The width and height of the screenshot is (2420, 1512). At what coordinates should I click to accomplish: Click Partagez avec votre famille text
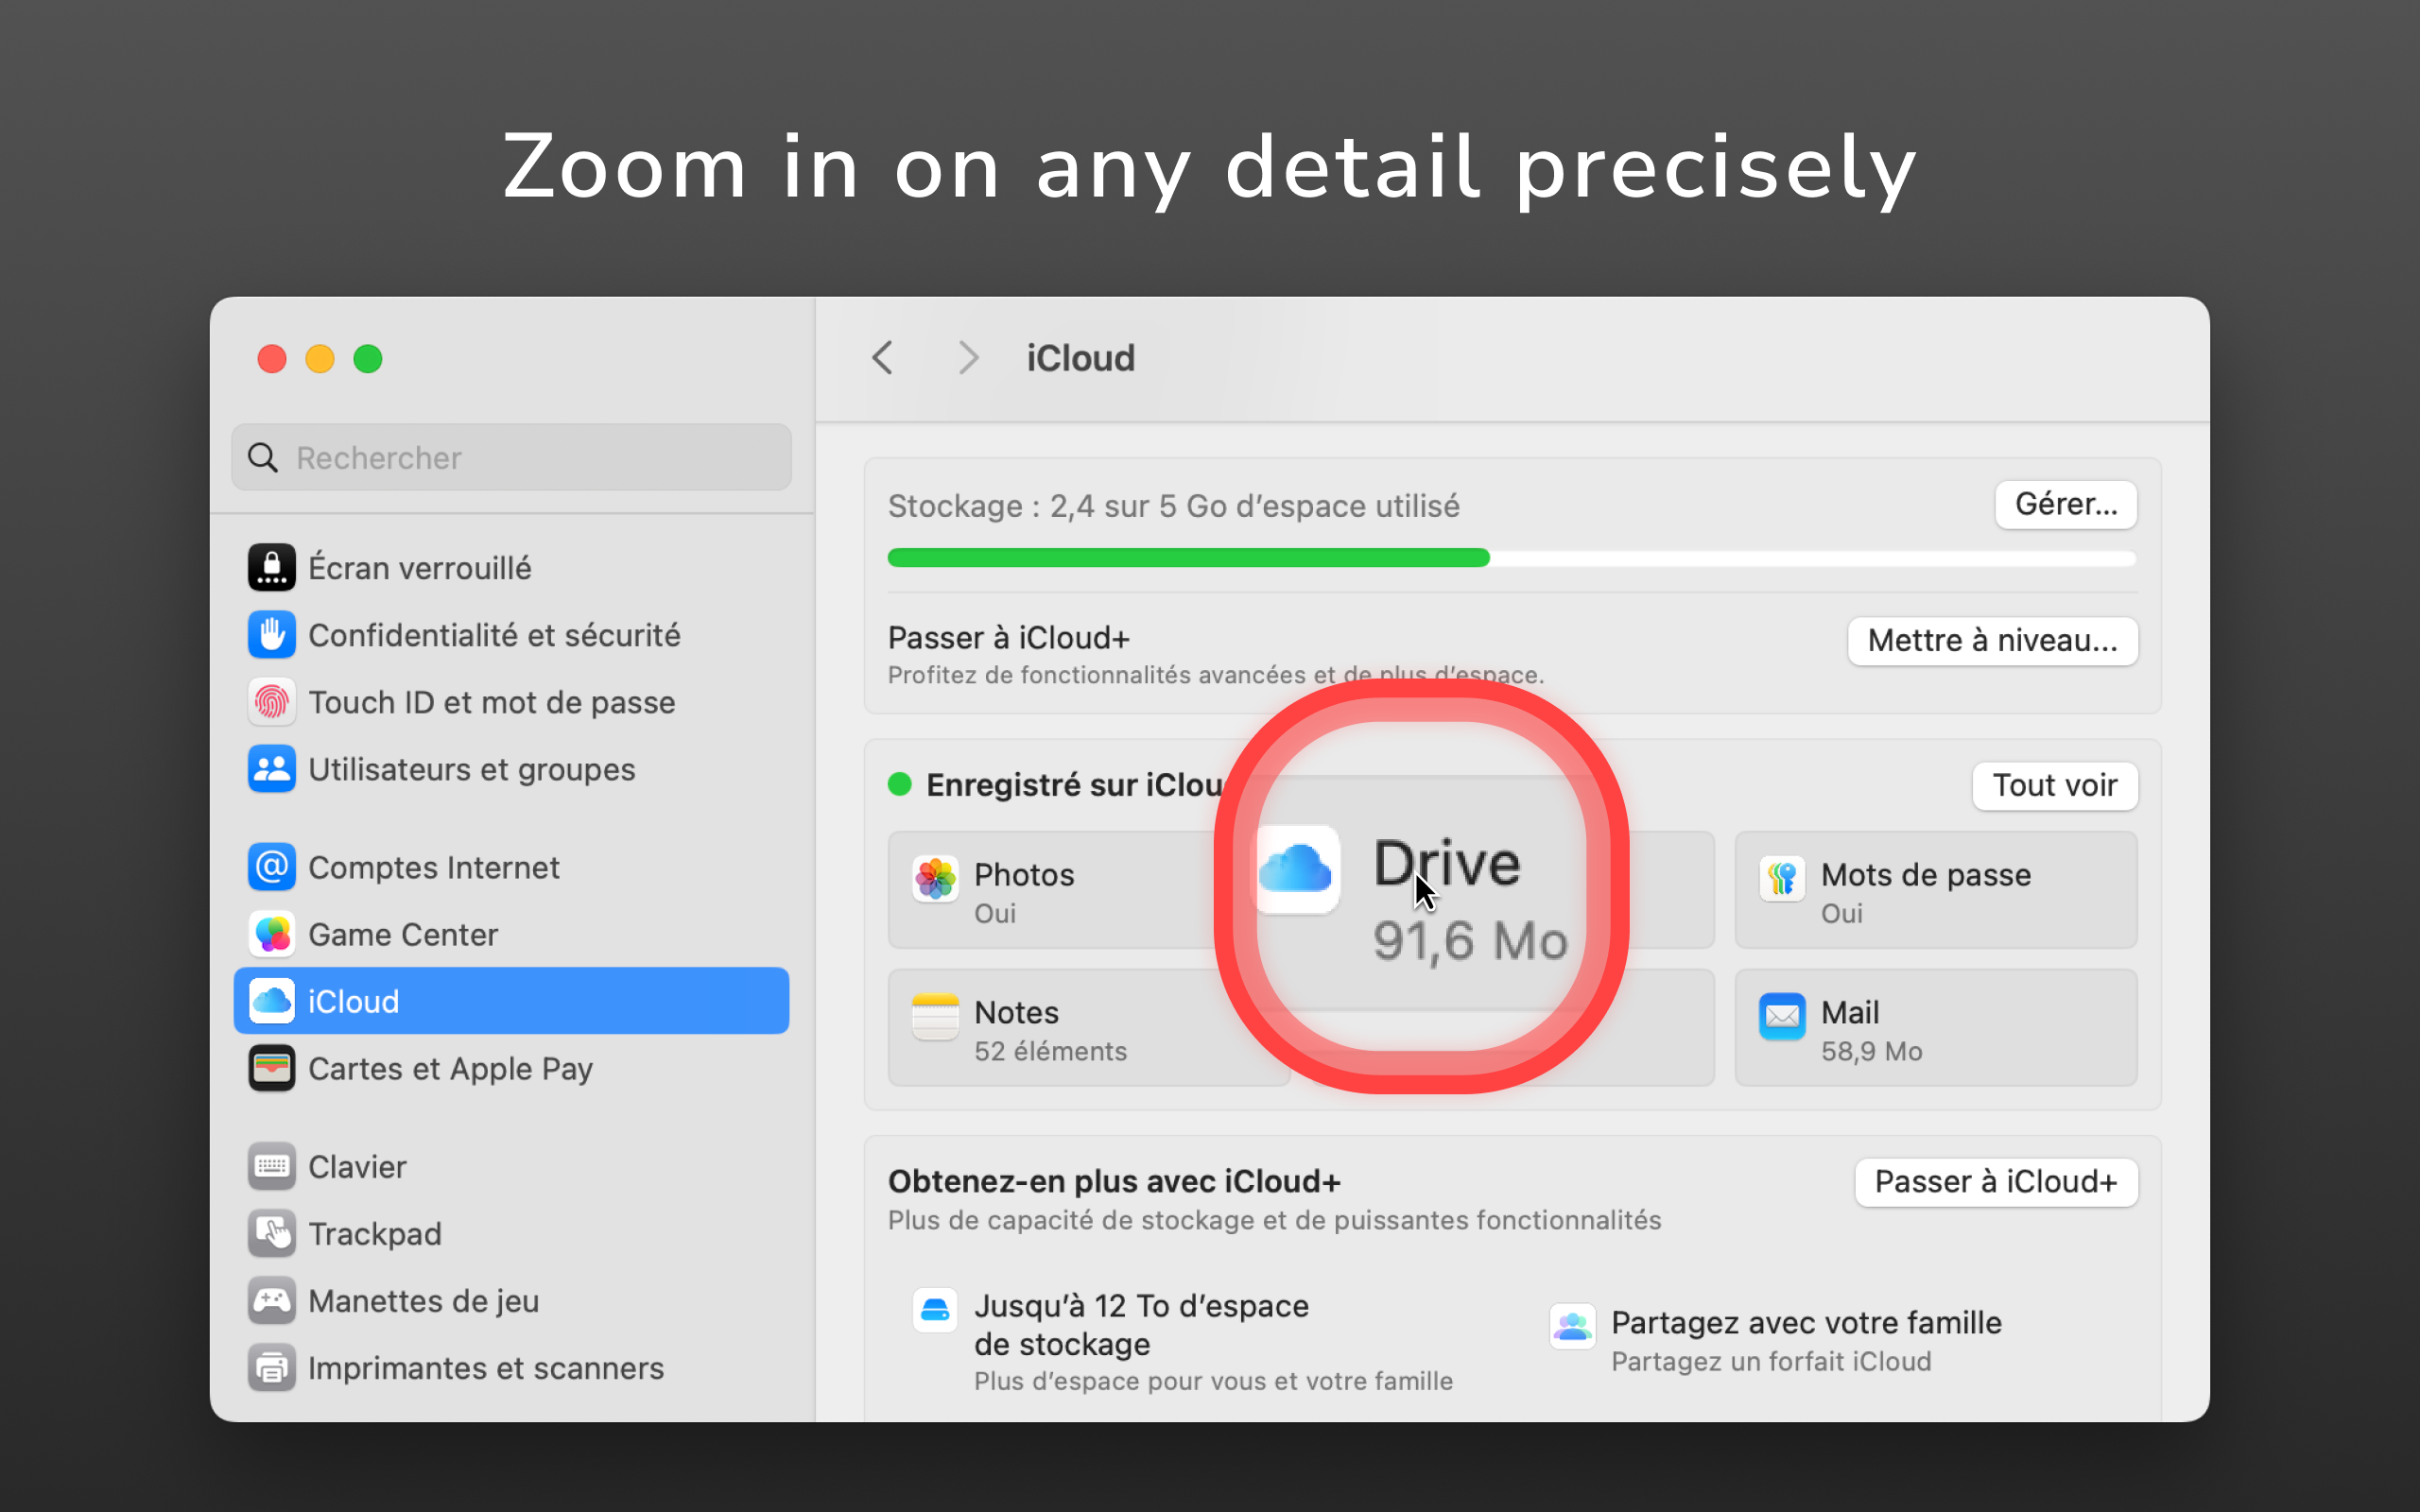click(1806, 1323)
